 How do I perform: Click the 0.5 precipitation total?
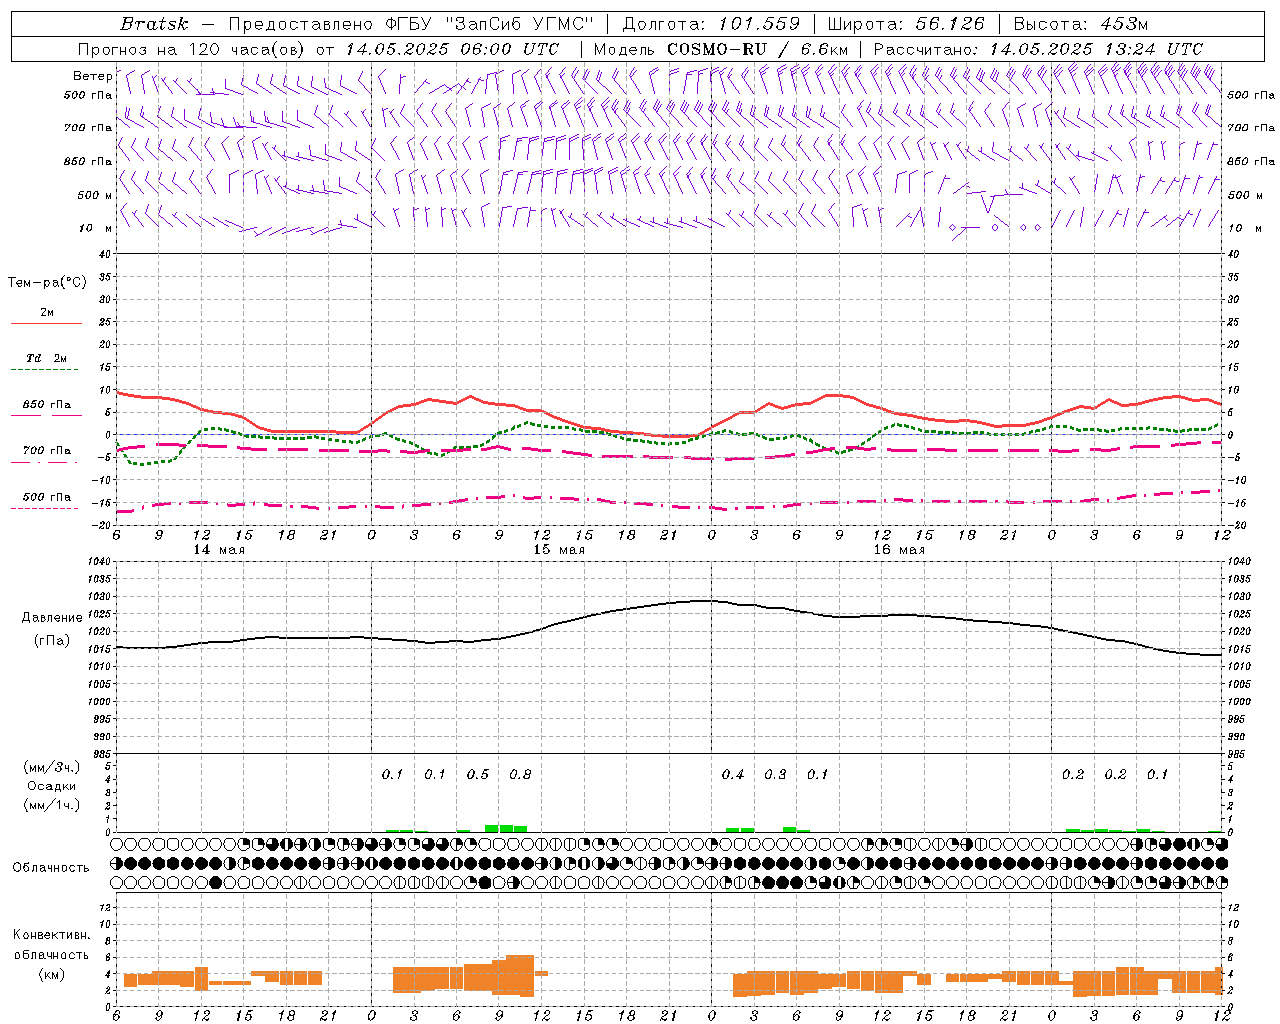(x=478, y=775)
